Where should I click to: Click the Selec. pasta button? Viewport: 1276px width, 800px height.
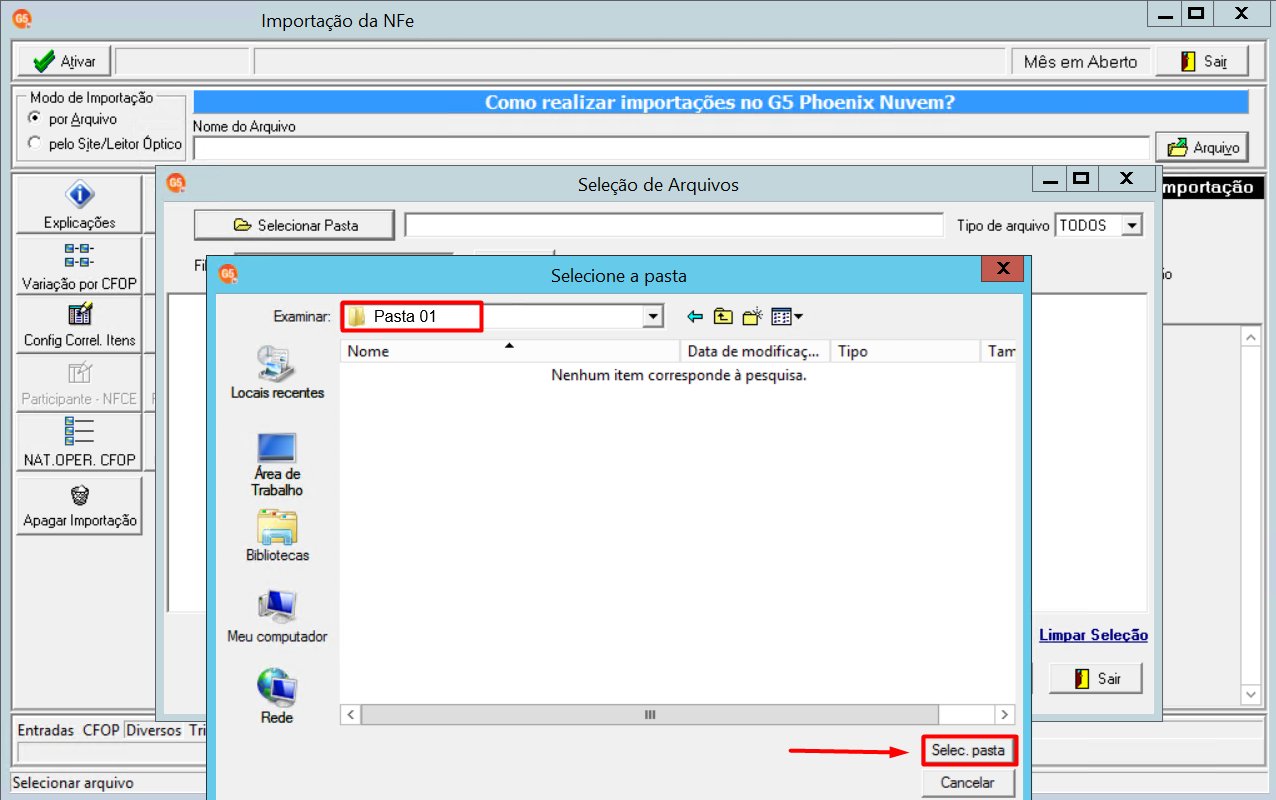click(x=968, y=750)
